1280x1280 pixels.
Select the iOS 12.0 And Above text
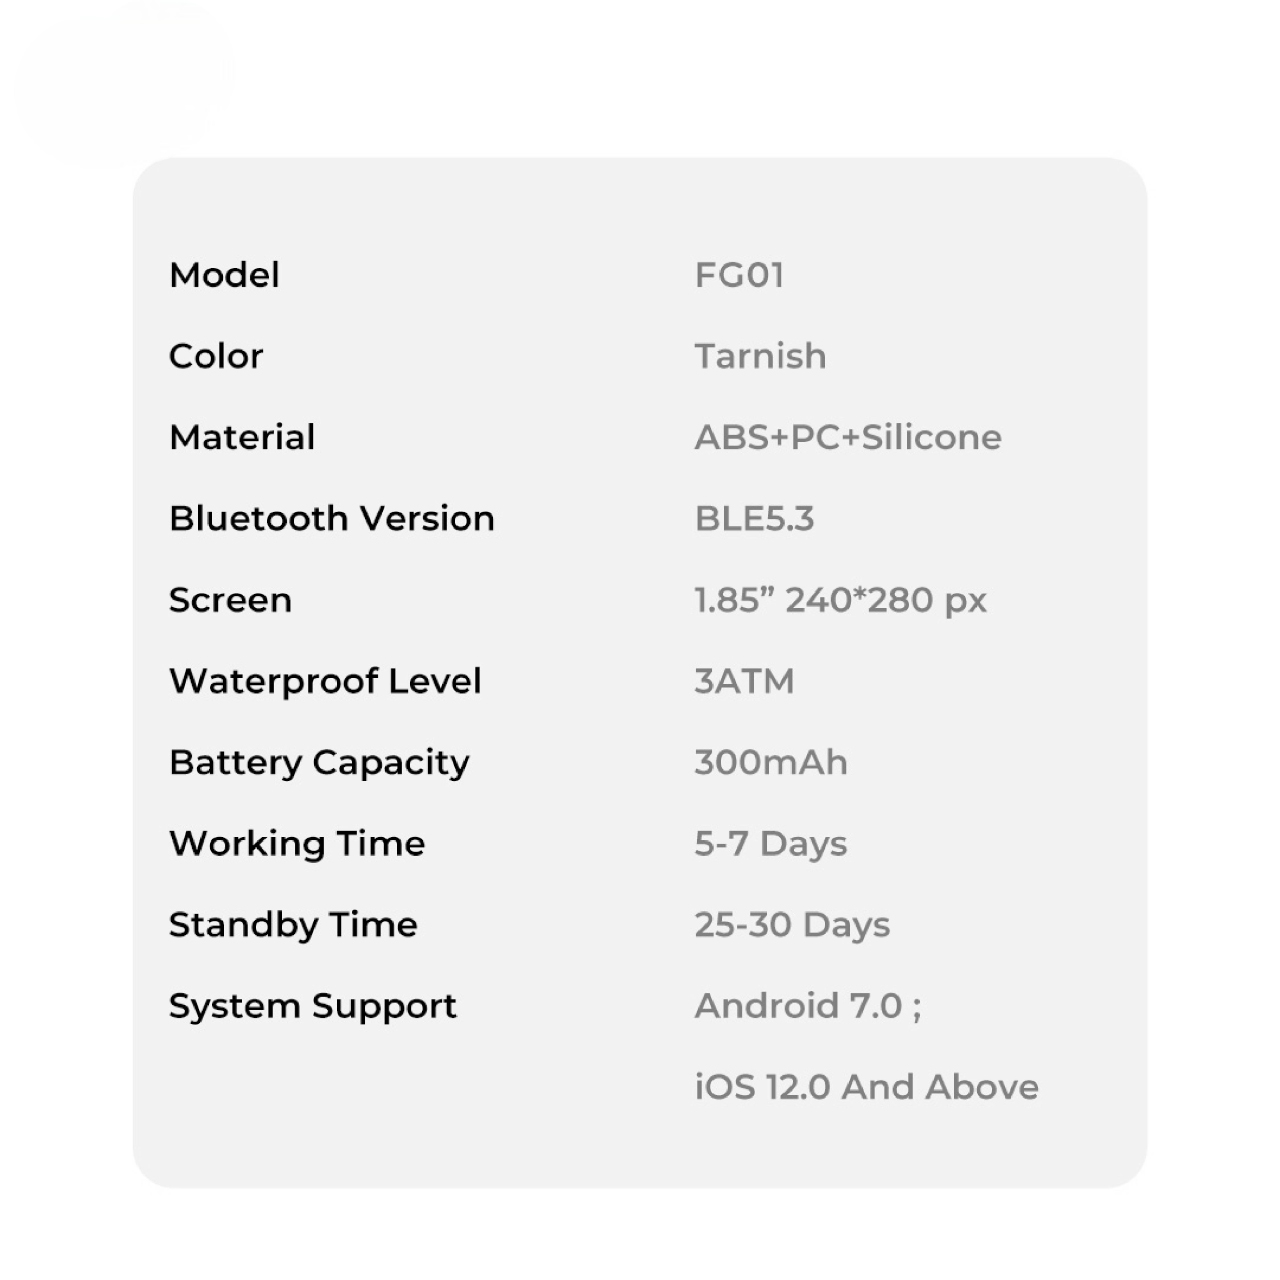click(866, 1087)
